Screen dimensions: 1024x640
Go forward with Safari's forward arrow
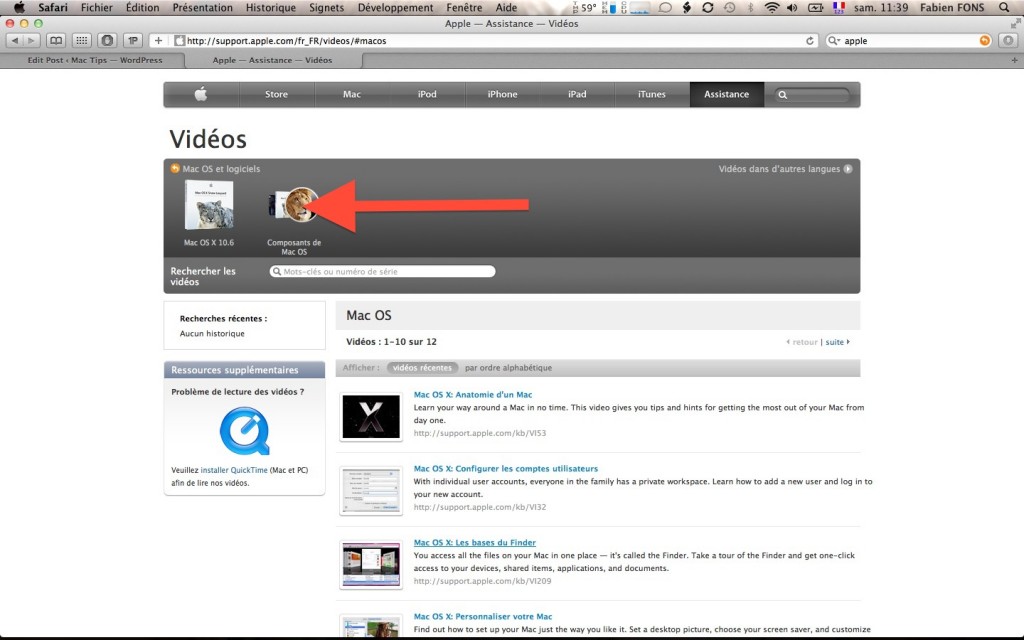31,40
